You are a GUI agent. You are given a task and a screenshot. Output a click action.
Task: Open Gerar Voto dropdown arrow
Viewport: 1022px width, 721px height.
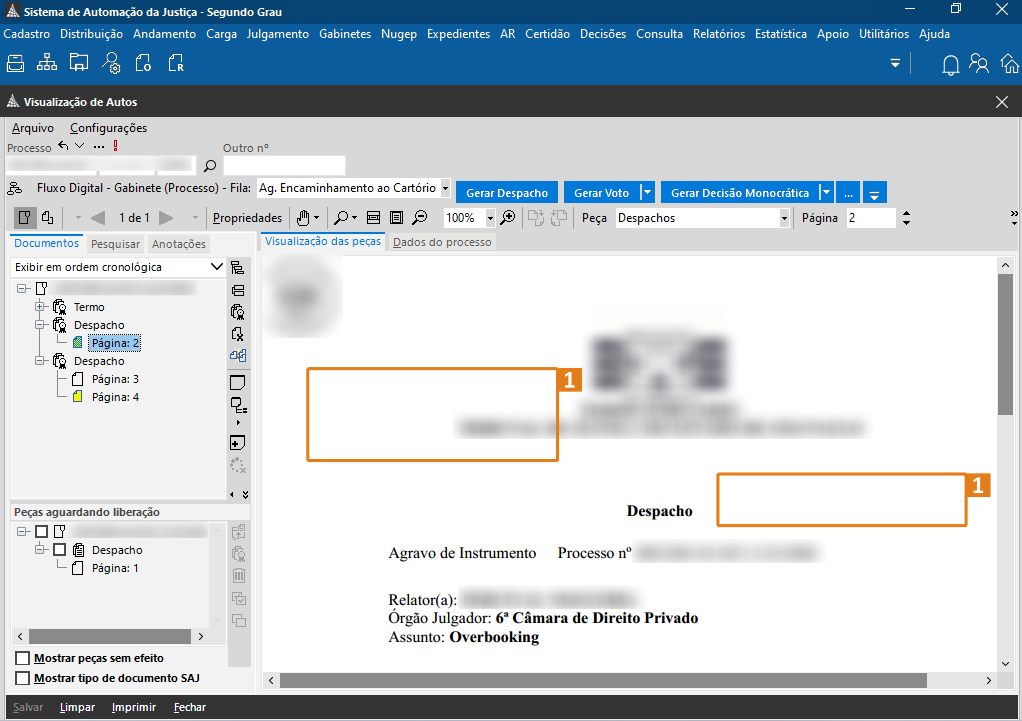click(647, 193)
